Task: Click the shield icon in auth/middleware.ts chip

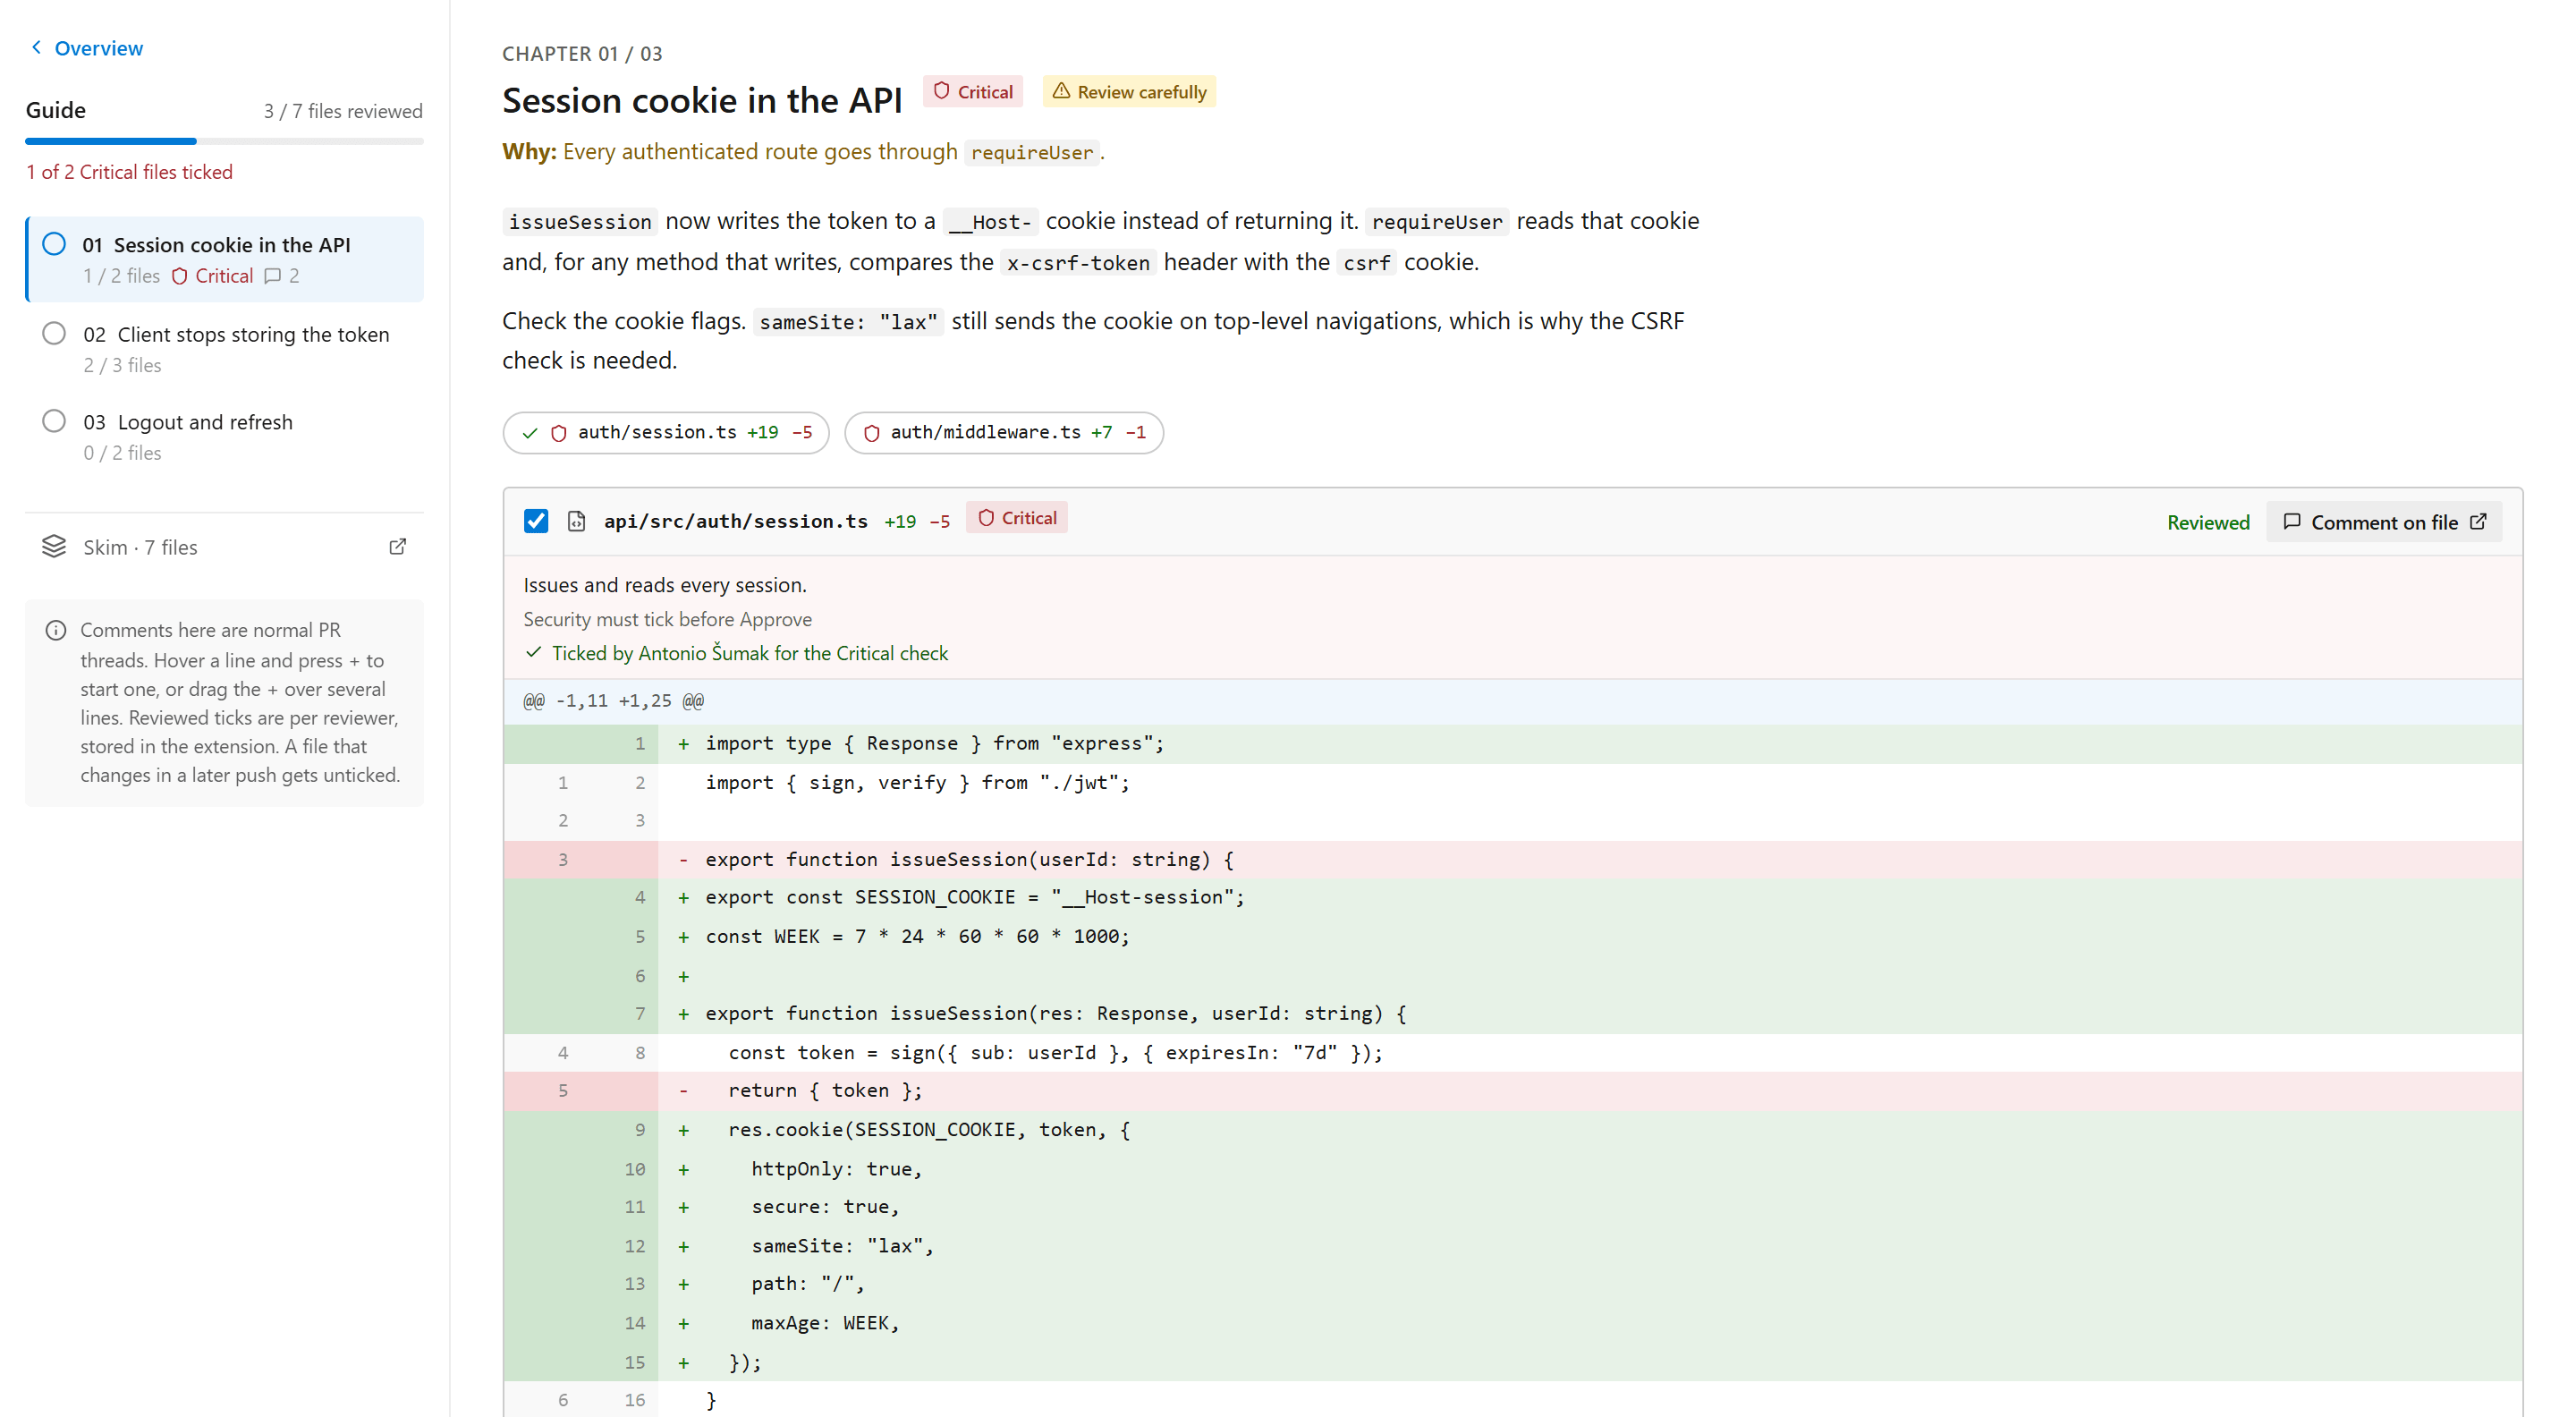Action: (871, 433)
